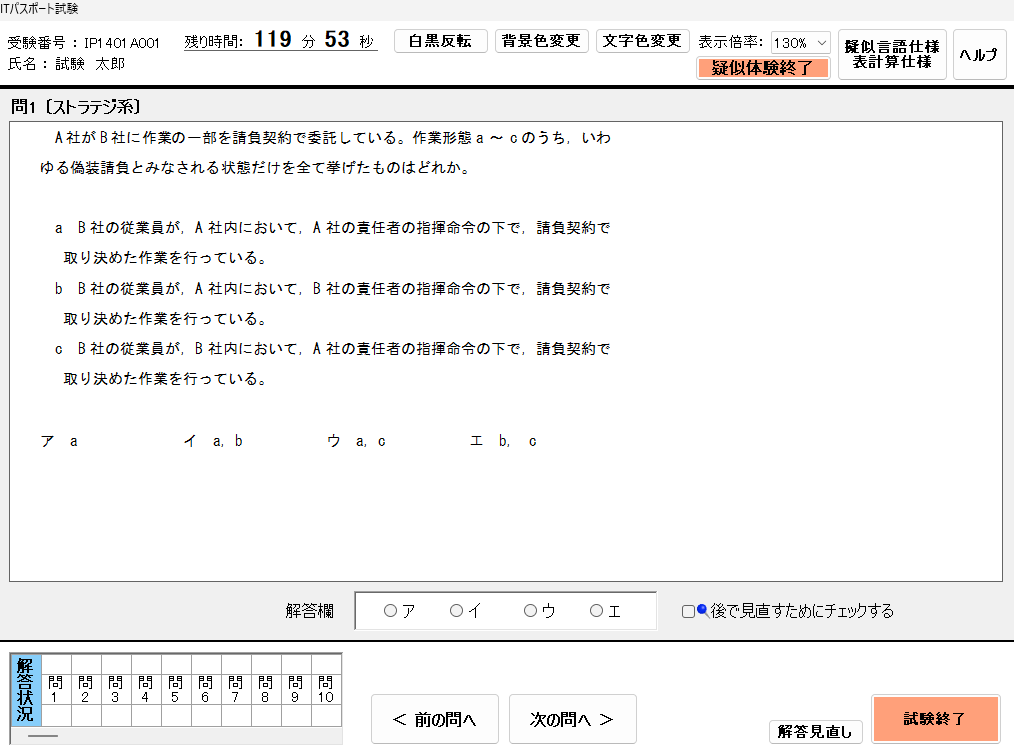Jump to 問1 in answer status grid

(x=55, y=689)
